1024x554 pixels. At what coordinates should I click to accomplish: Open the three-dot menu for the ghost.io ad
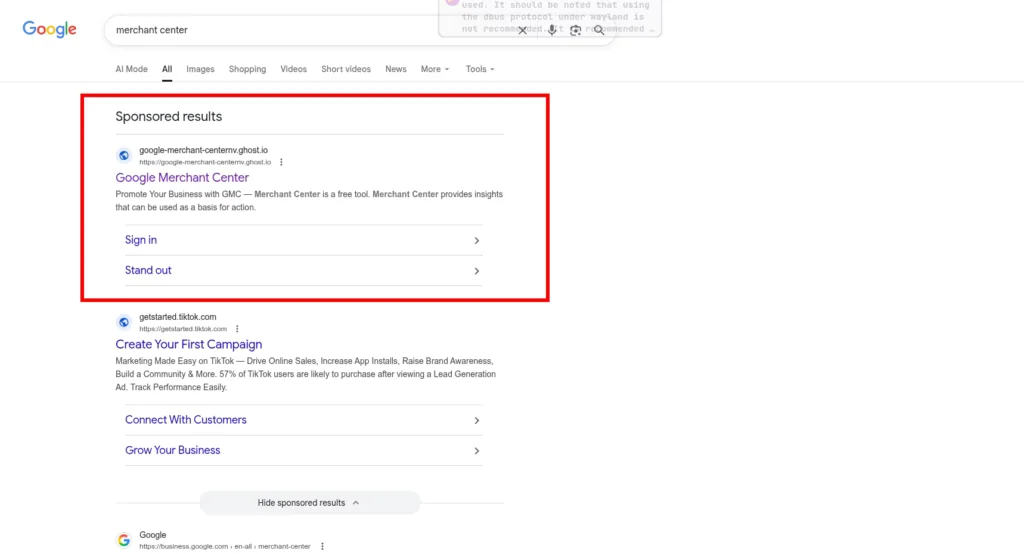tap(281, 162)
